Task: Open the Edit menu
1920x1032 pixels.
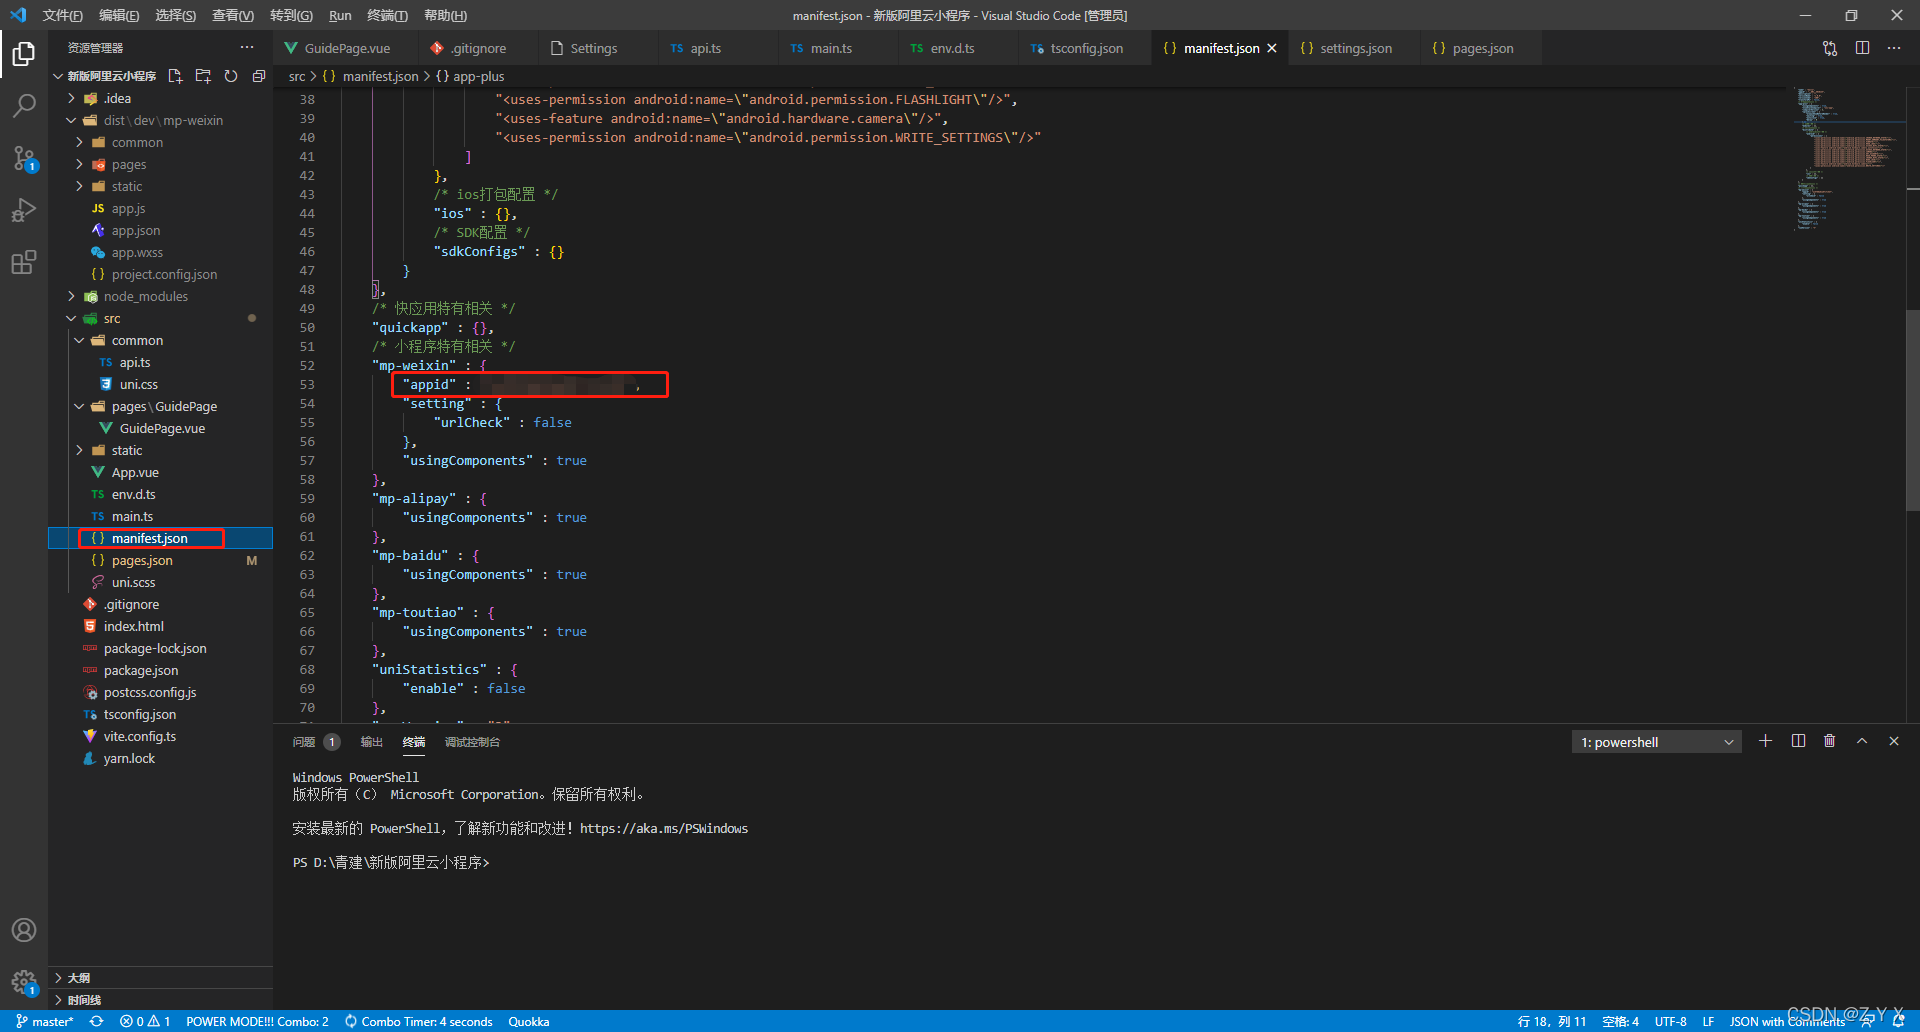Action: coord(119,15)
